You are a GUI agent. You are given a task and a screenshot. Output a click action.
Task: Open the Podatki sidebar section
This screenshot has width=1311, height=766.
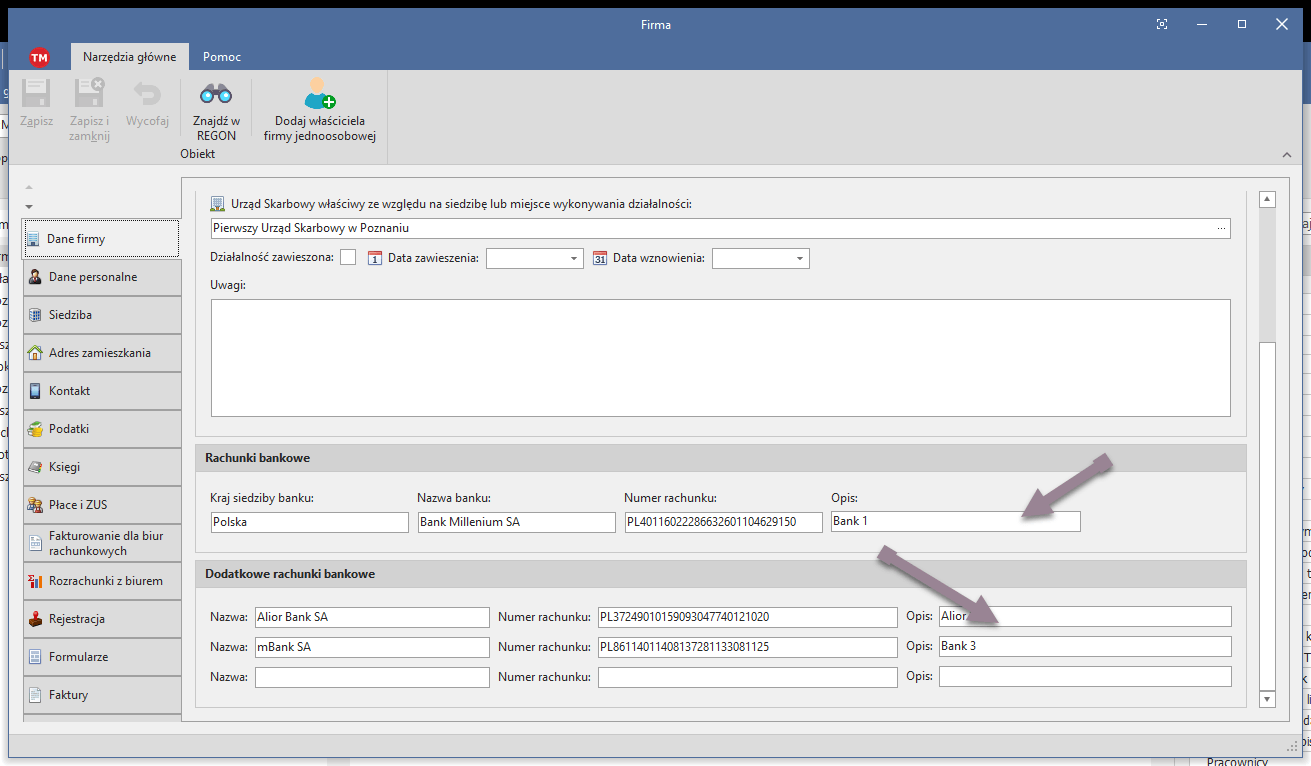tap(102, 429)
